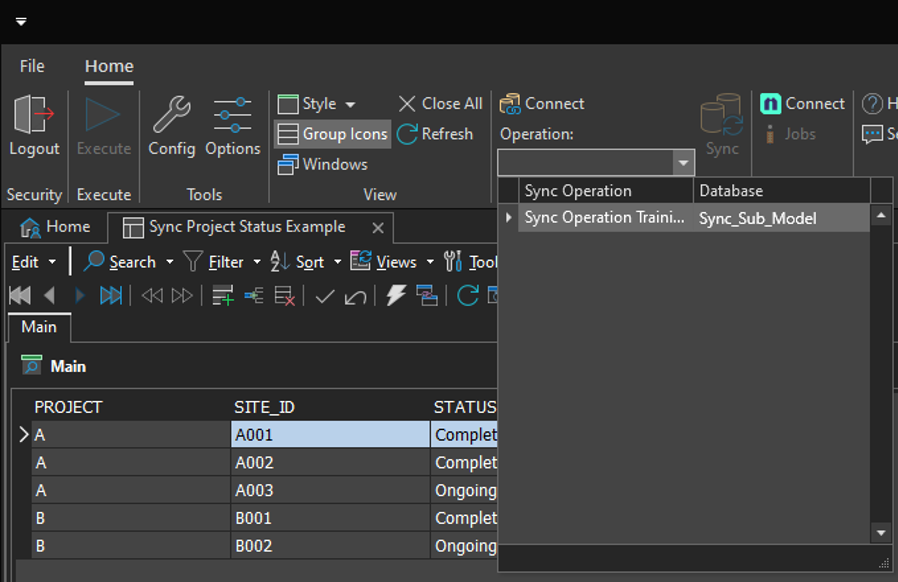Commit changes with the checkmark icon
898x582 pixels.
point(325,295)
